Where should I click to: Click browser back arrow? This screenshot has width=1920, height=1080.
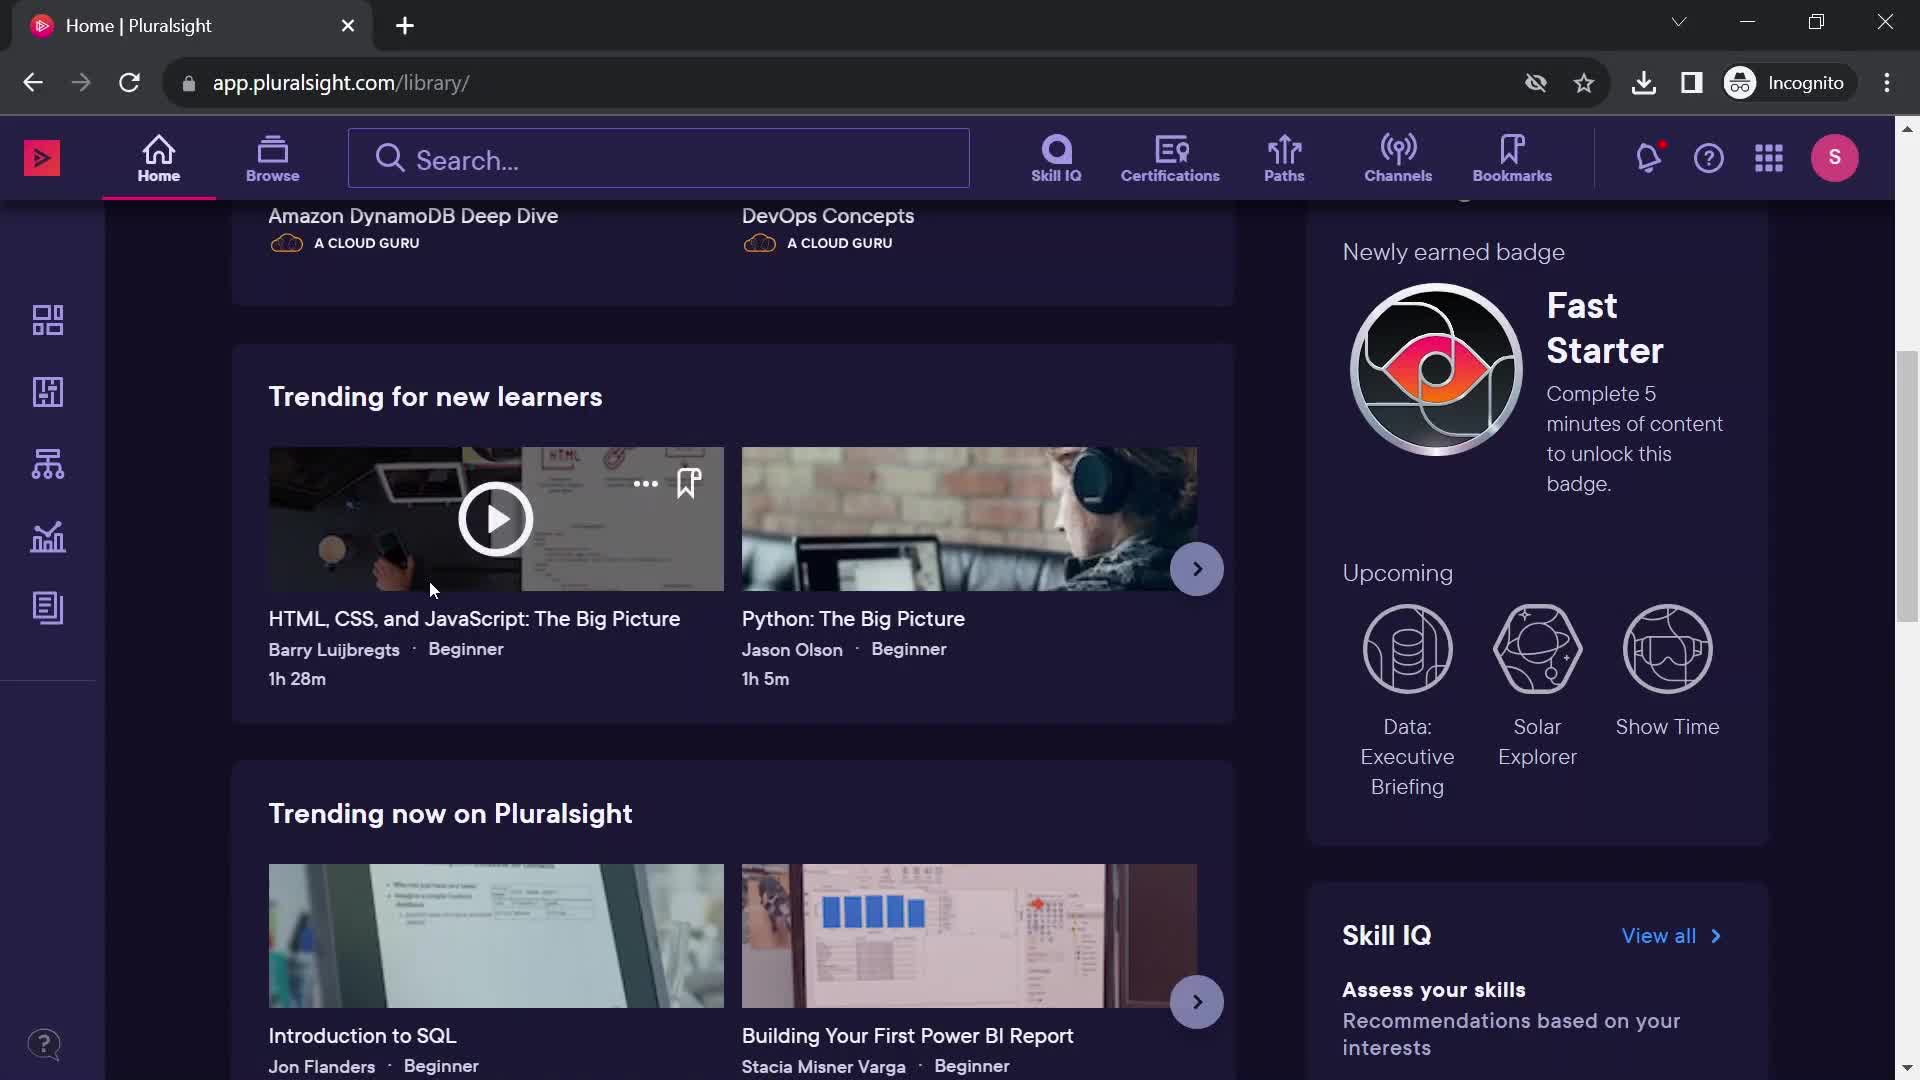click(33, 83)
